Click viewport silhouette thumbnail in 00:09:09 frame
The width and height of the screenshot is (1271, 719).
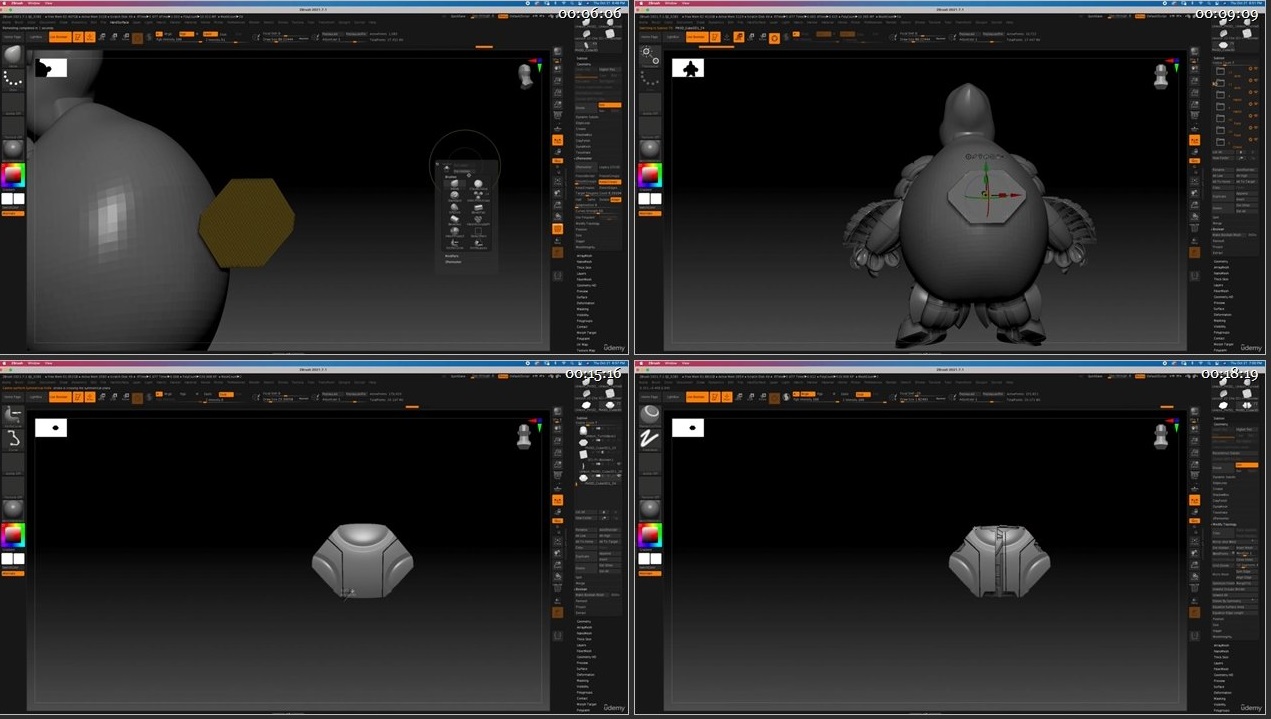pyautogui.click(x=687, y=68)
